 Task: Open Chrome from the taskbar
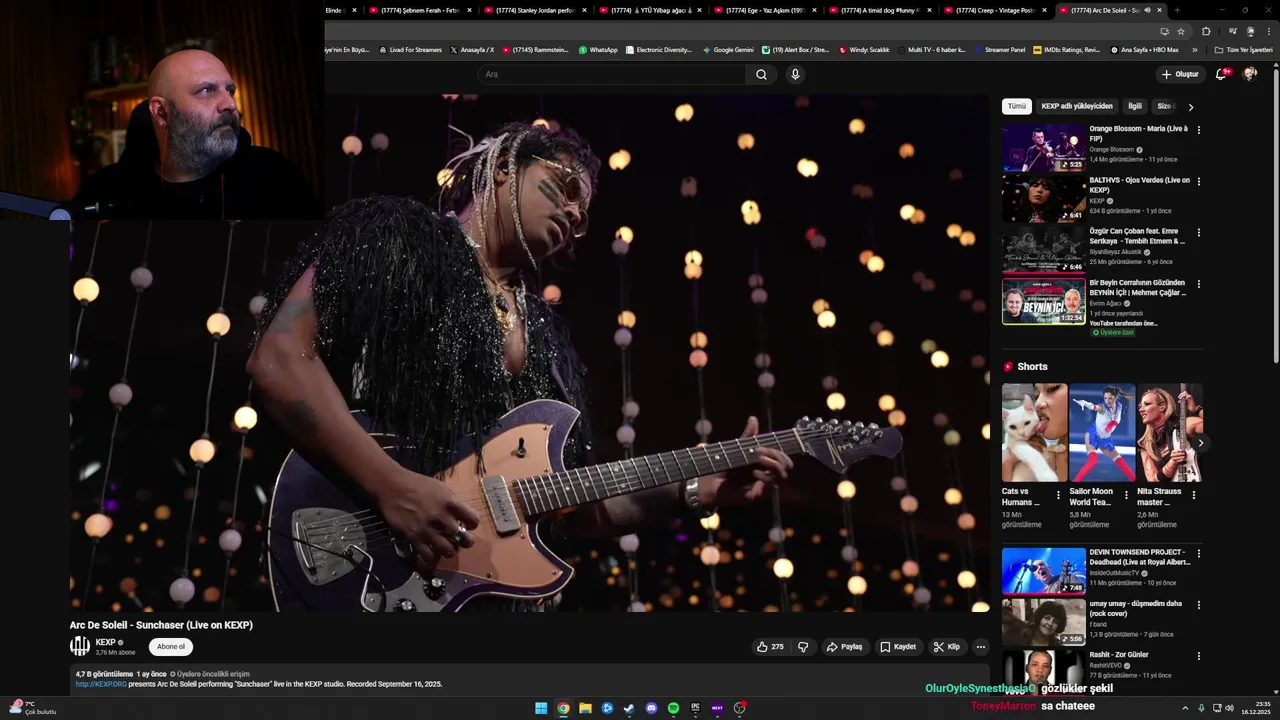coord(563,708)
